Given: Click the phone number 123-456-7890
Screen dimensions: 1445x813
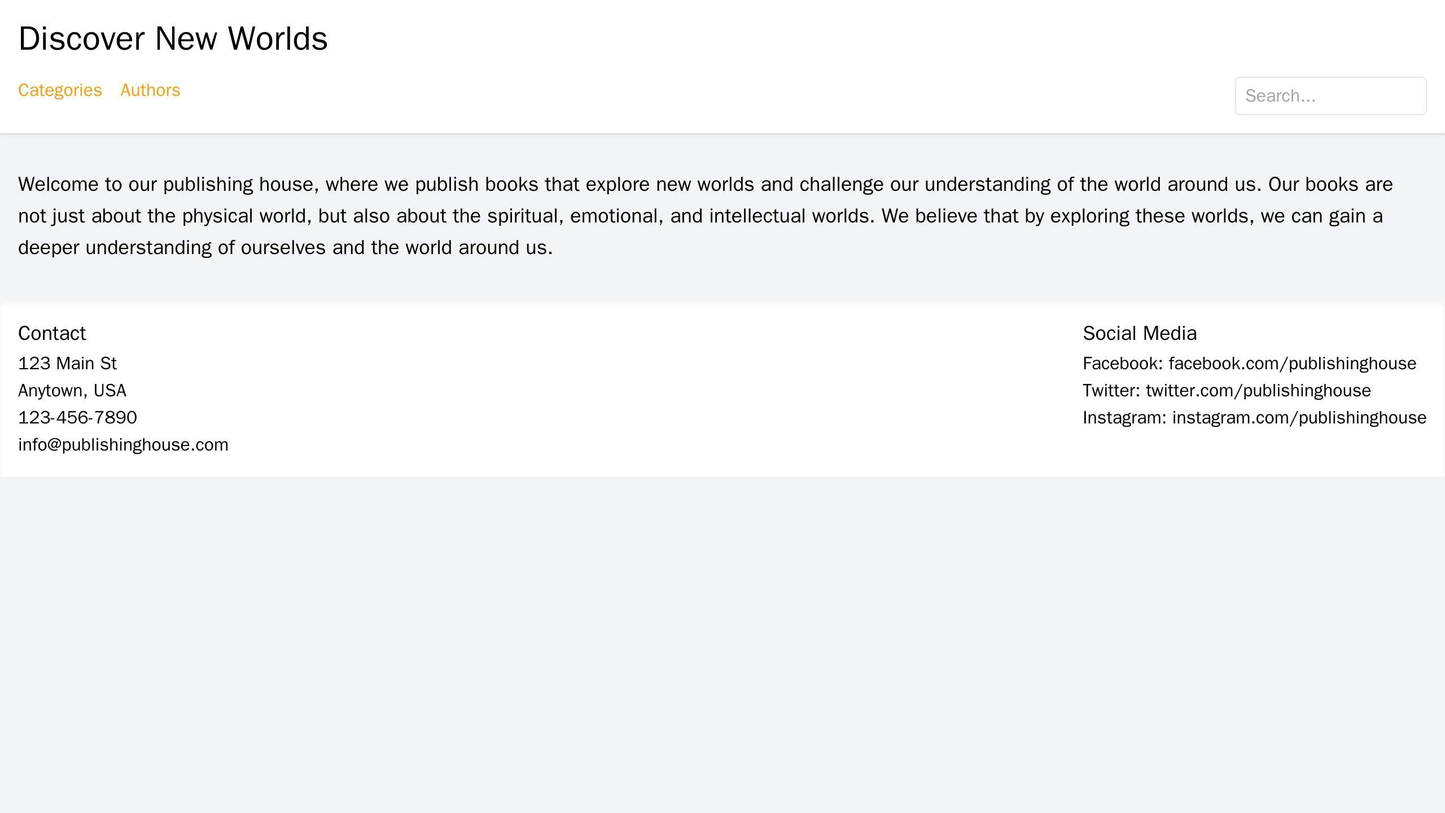Looking at the screenshot, I should coord(77,417).
